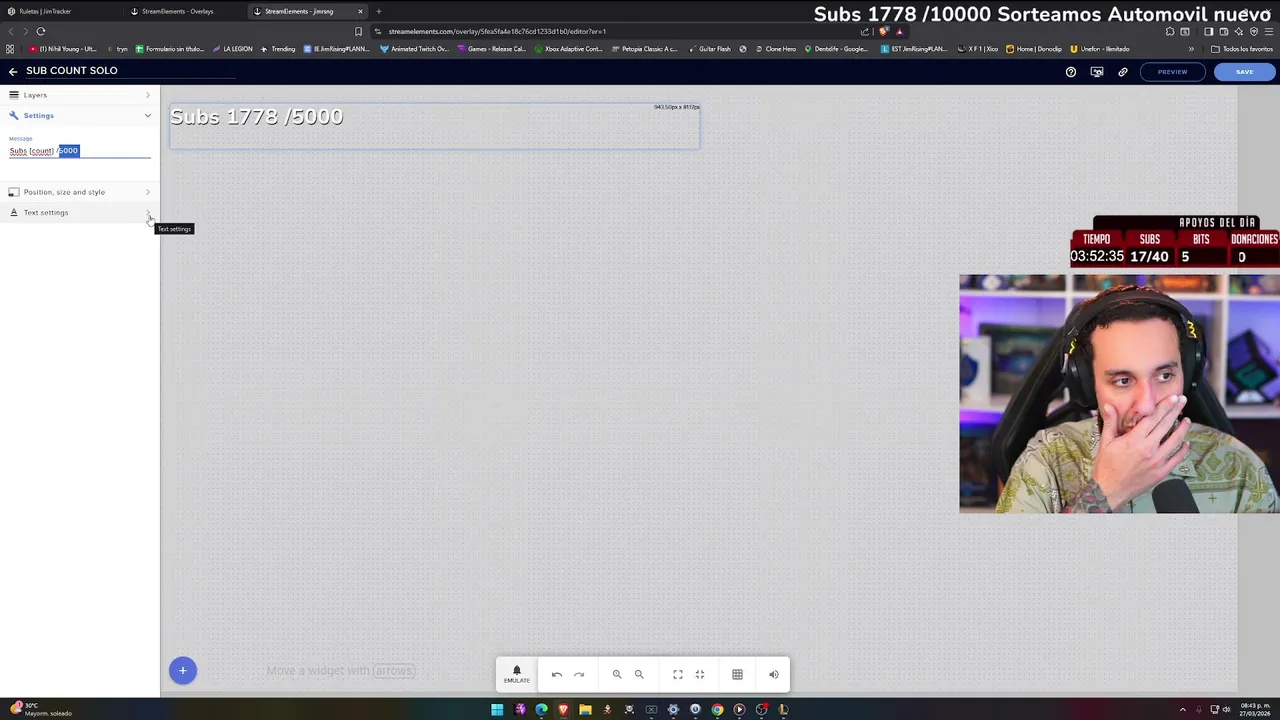Click into the Message input field
1280x720 pixels.
[80, 151]
